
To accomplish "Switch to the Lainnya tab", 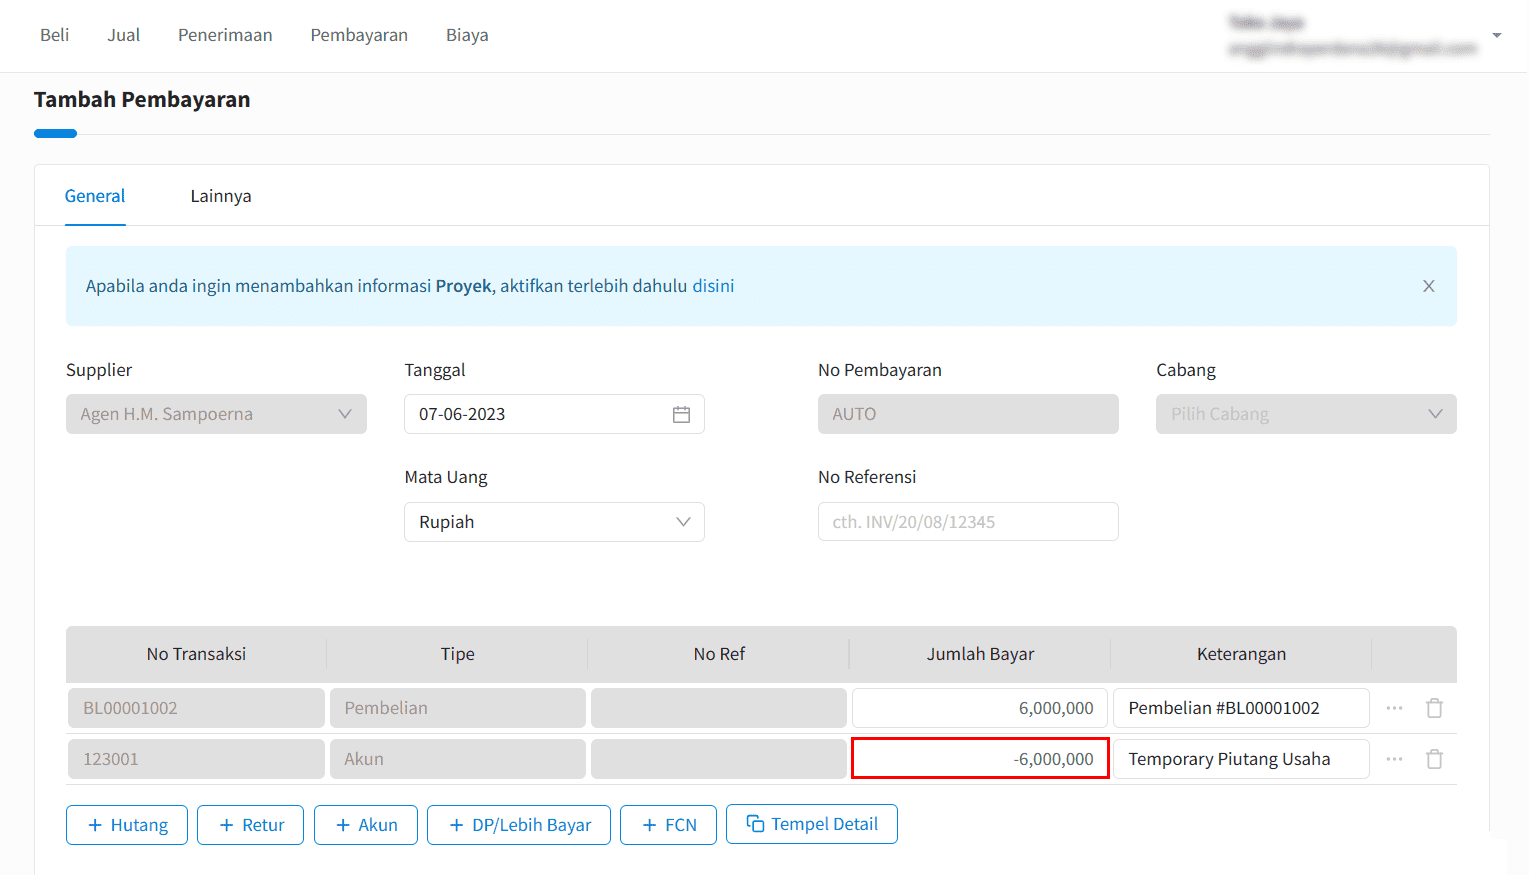I will (221, 196).
